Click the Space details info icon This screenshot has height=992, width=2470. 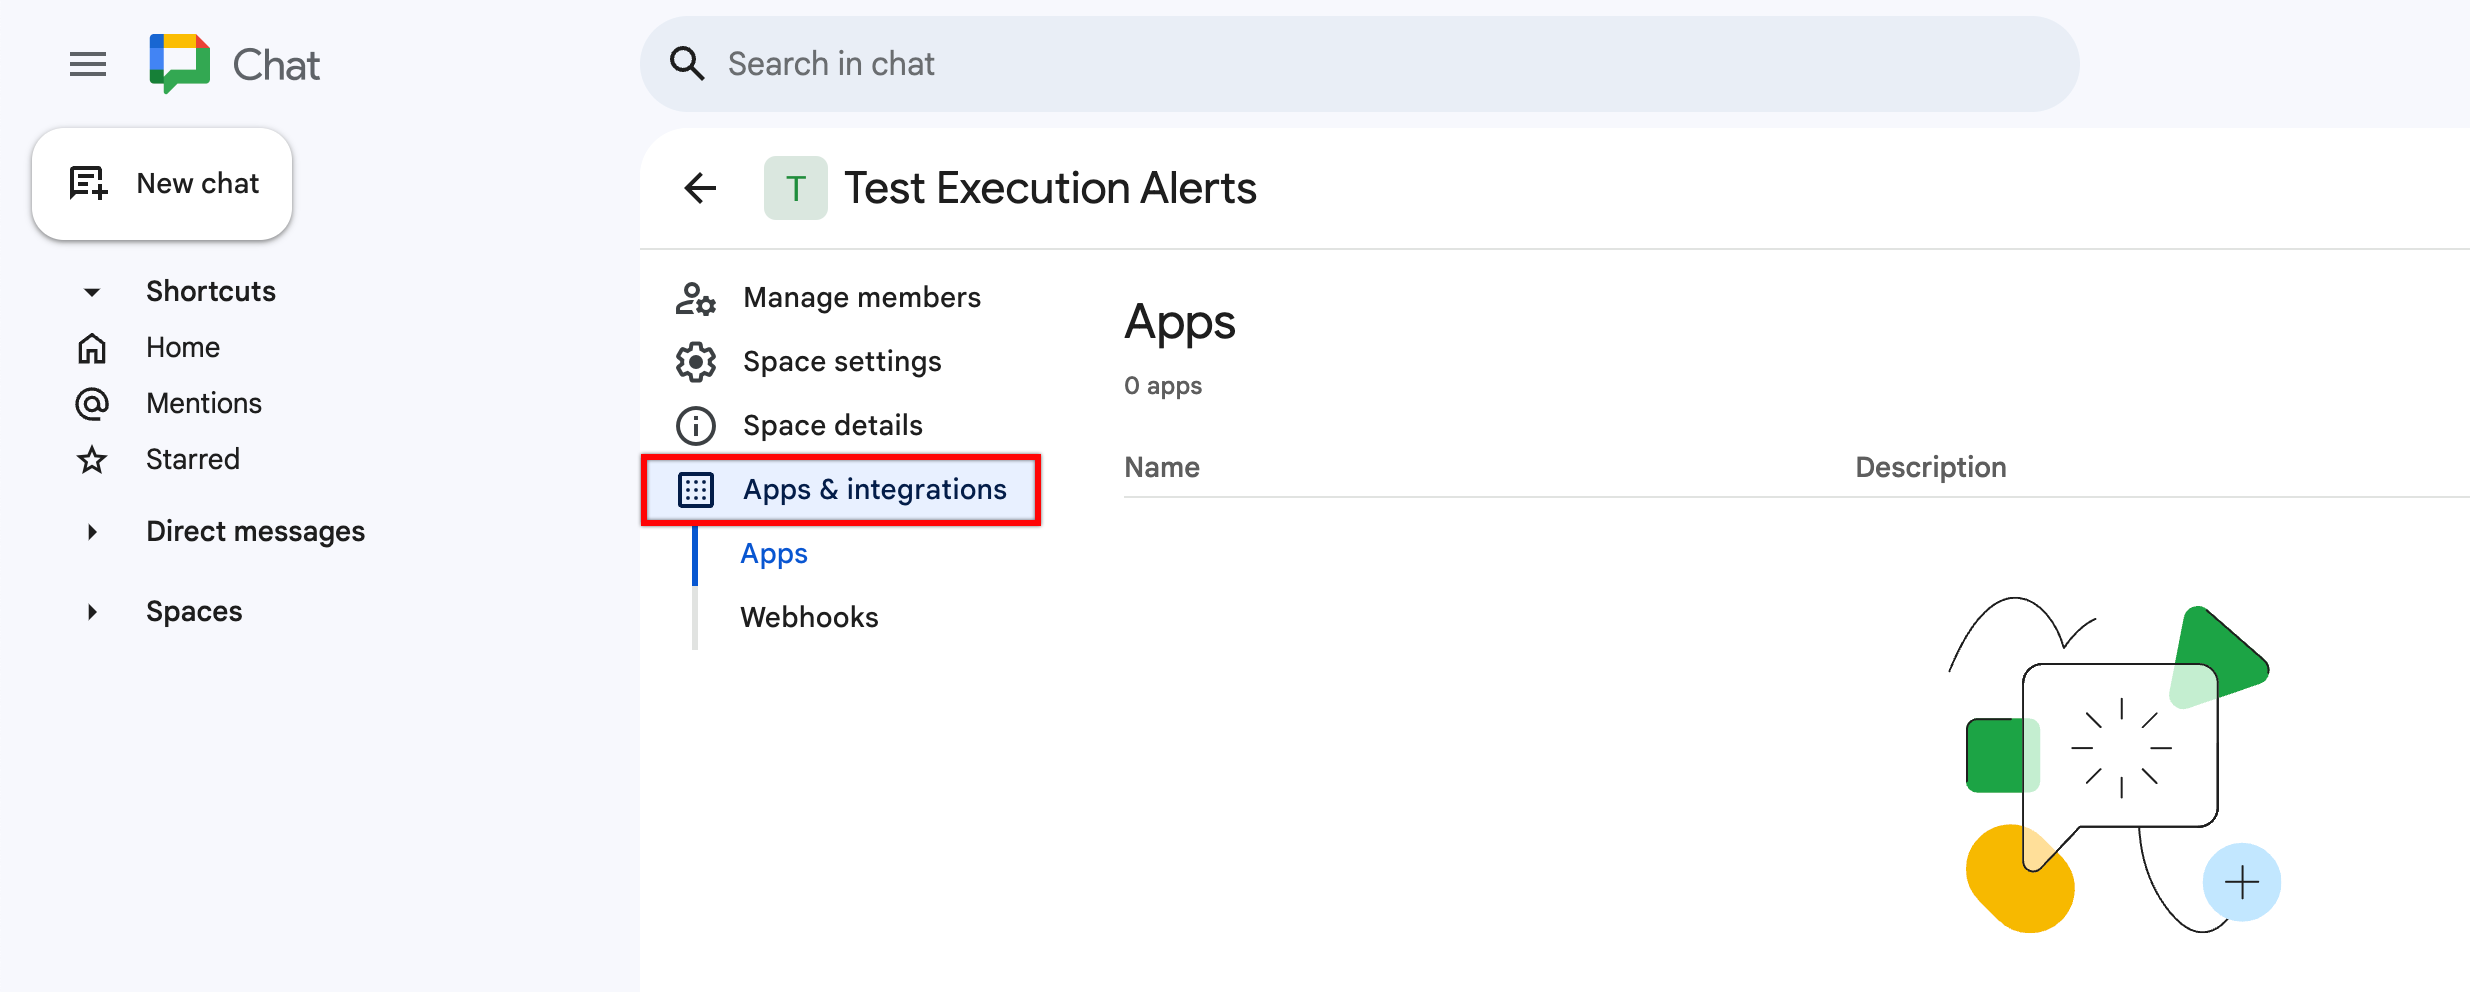695,425
